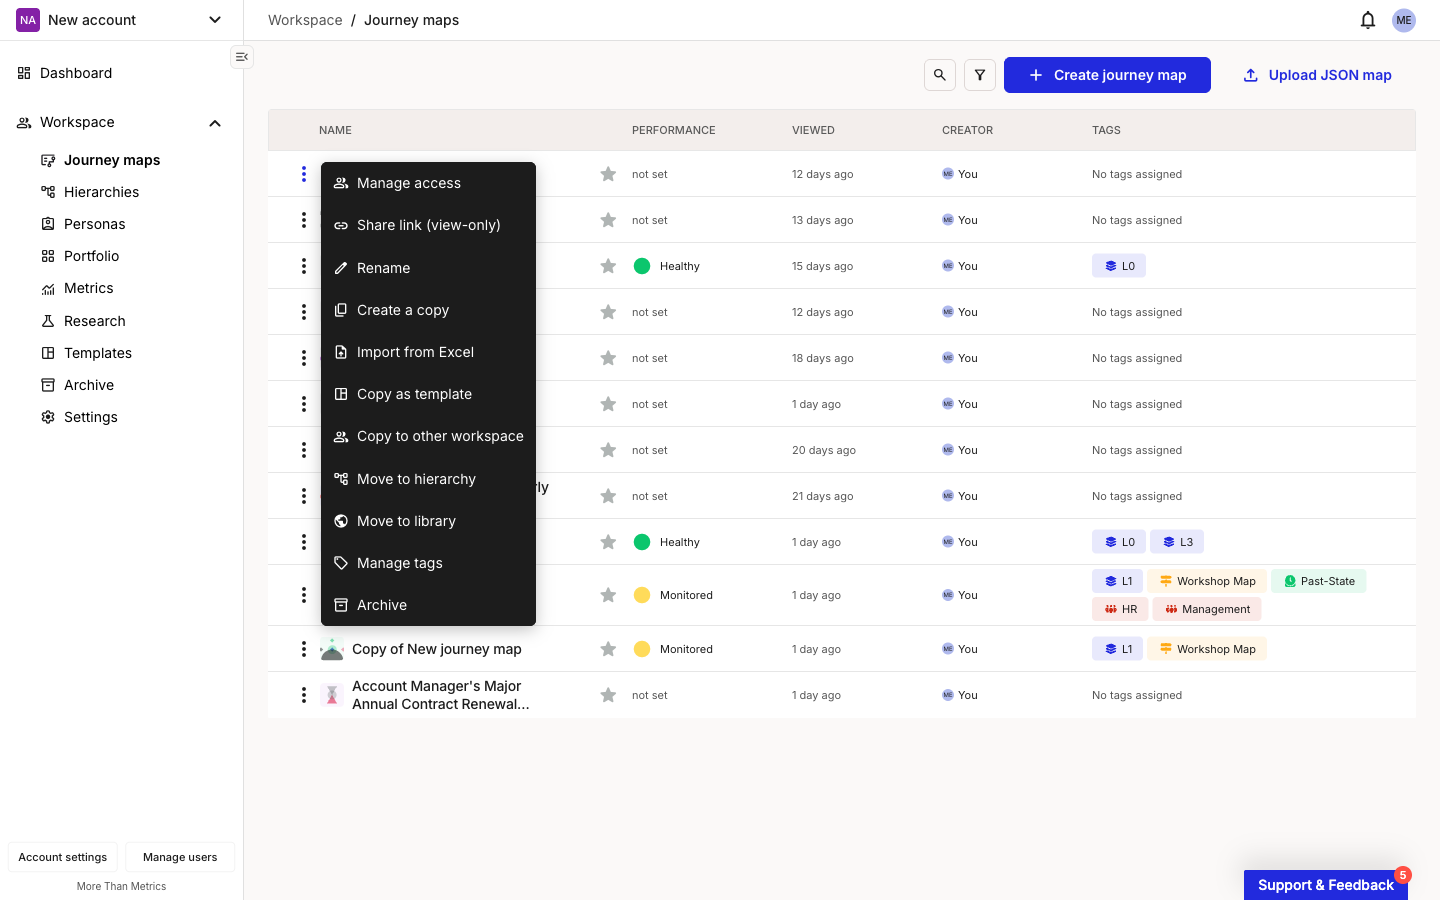The width and height of the screenshot is (1440, 900).
Task: Open the notifications bell
Action: pos(1368,20)
